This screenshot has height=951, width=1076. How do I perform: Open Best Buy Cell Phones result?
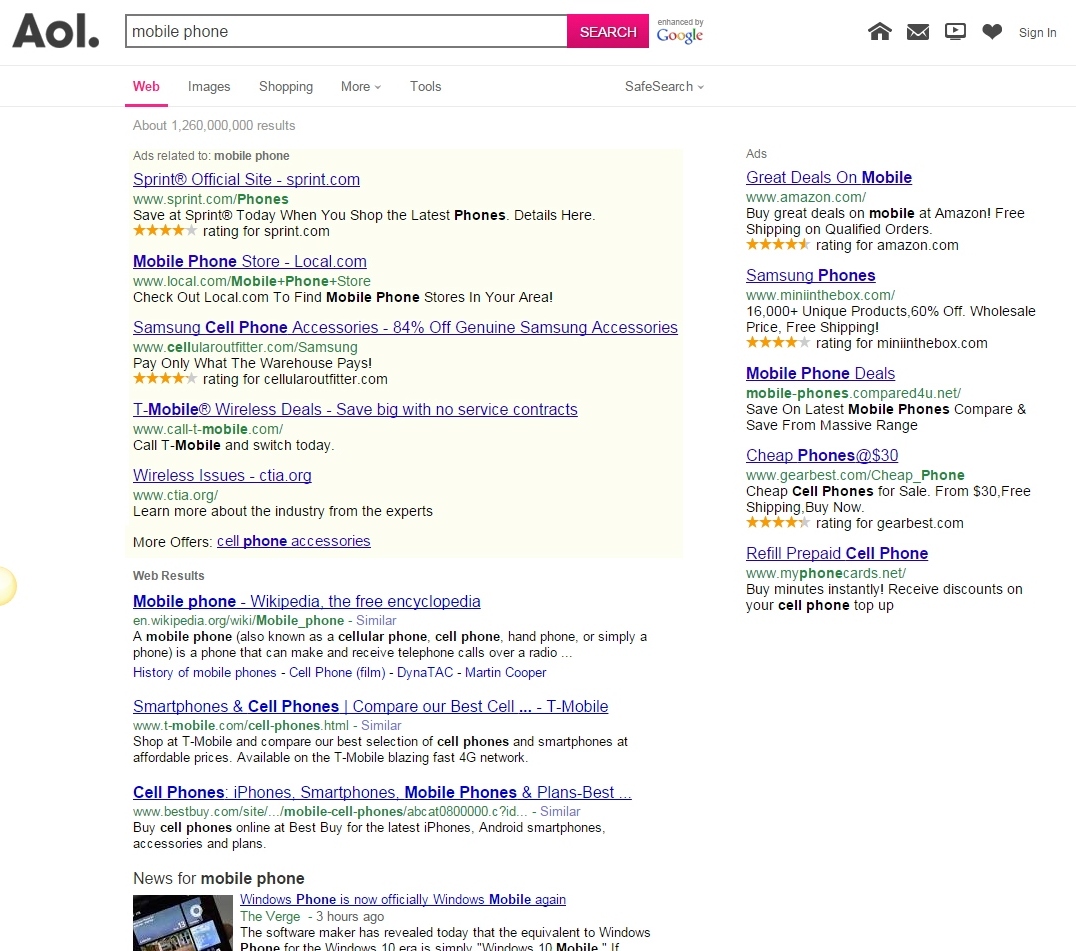(382, 792)
